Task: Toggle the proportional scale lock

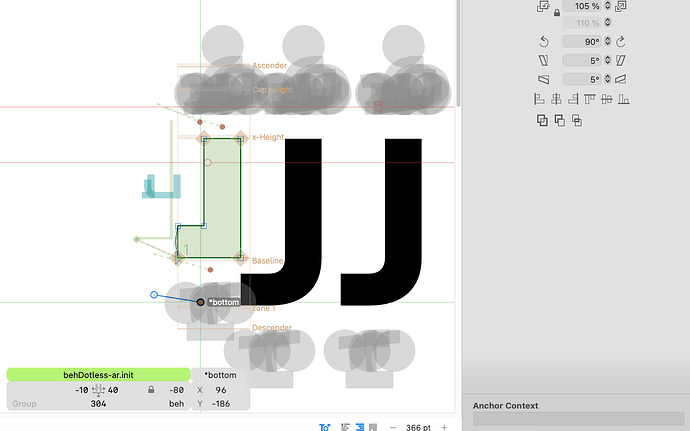Action: (x=557, y=14)
